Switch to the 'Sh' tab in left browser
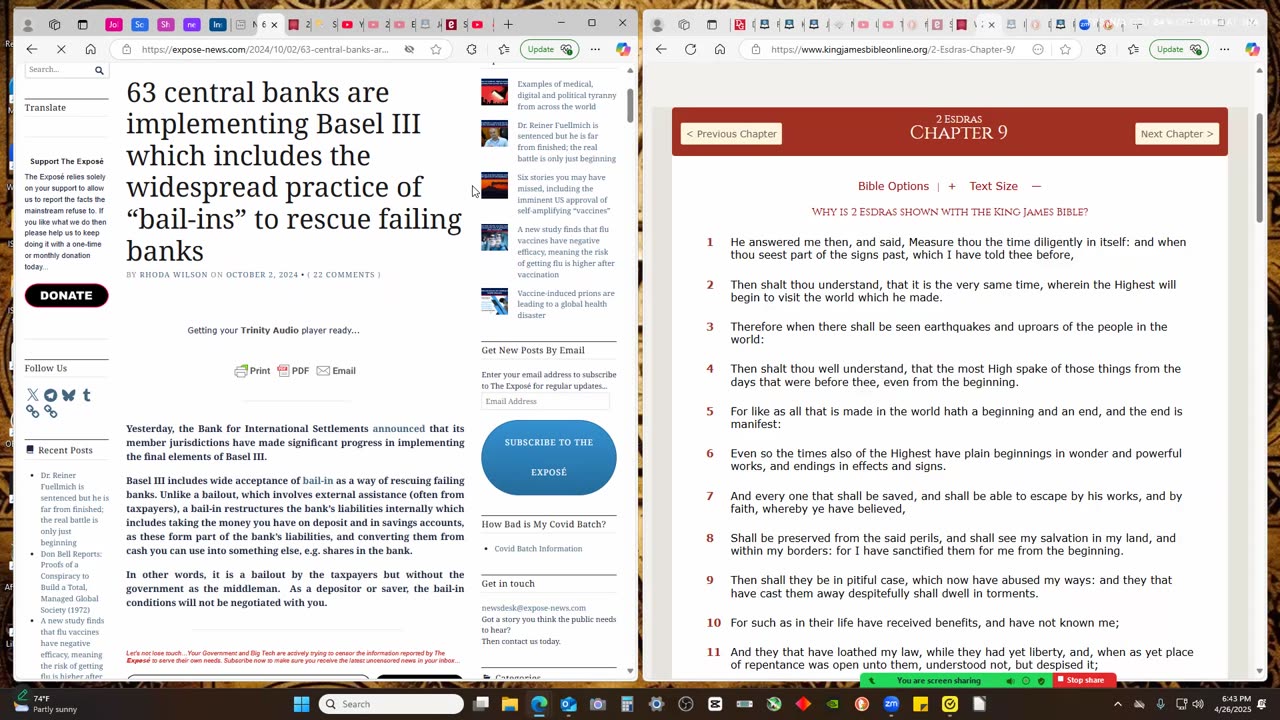Screen dimensions: 1280x720 tap(165, 24)
